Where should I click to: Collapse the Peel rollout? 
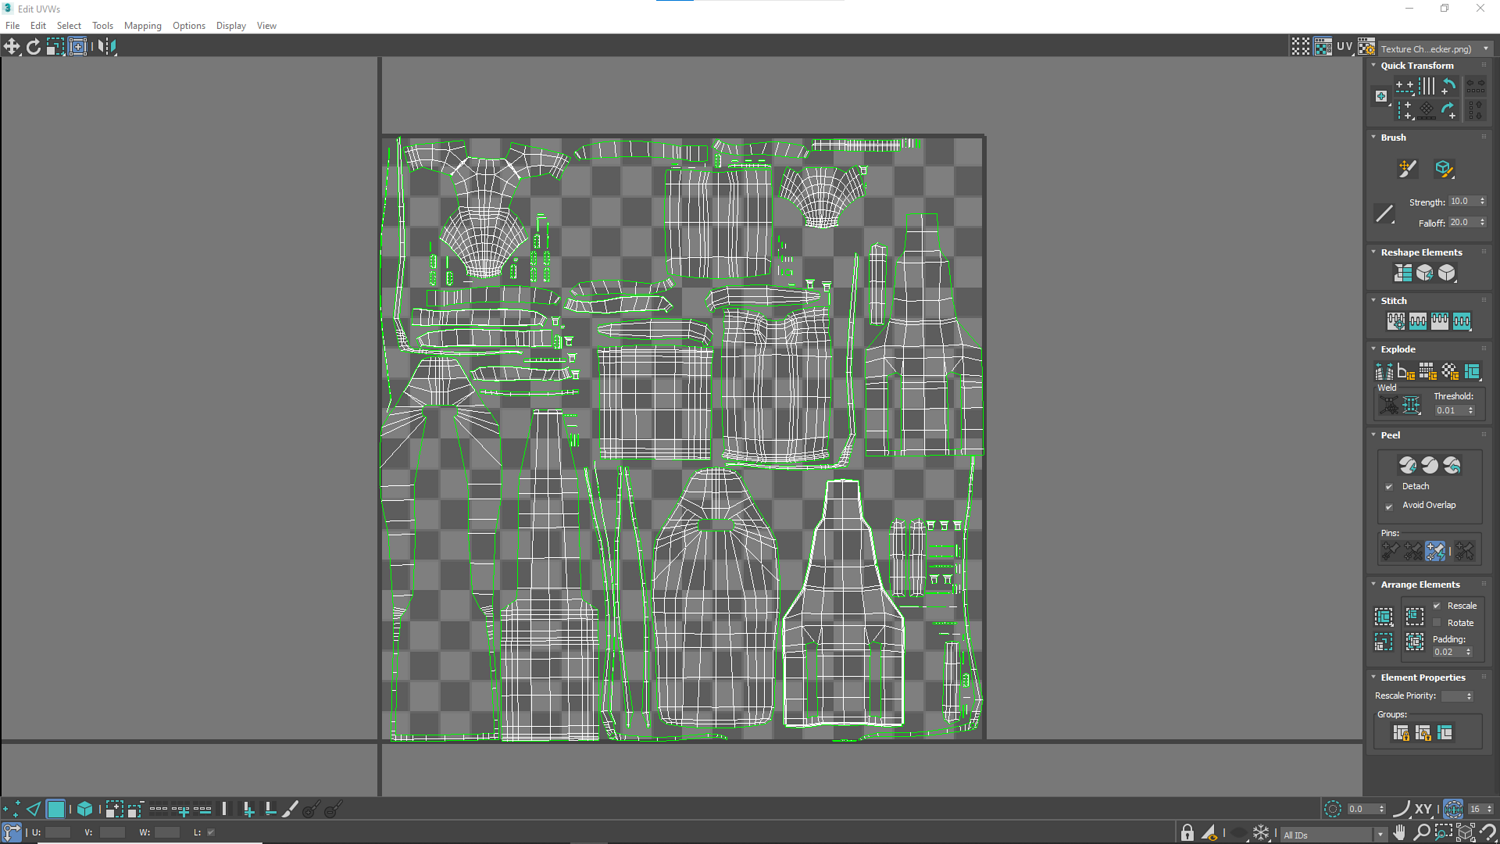pyautogui.click(x=1374, y=436)
